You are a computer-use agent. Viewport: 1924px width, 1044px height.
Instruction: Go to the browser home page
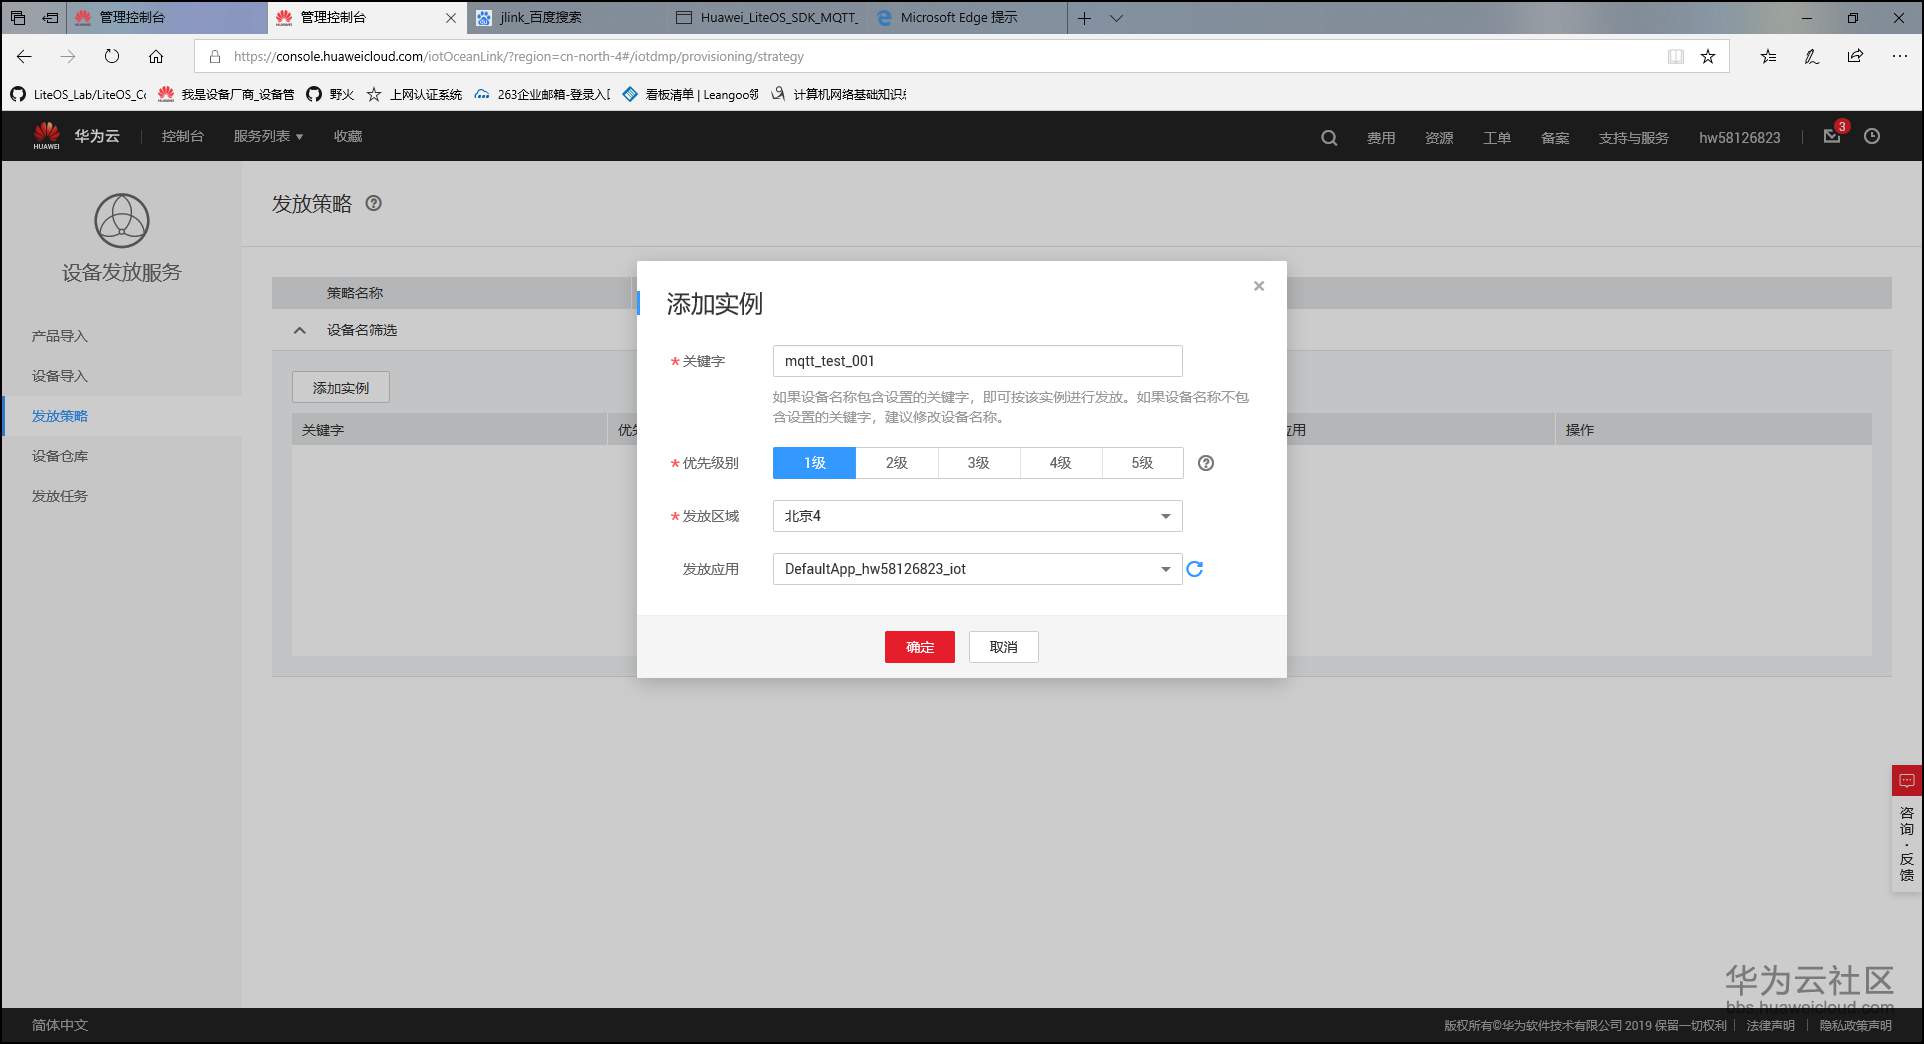156,56
